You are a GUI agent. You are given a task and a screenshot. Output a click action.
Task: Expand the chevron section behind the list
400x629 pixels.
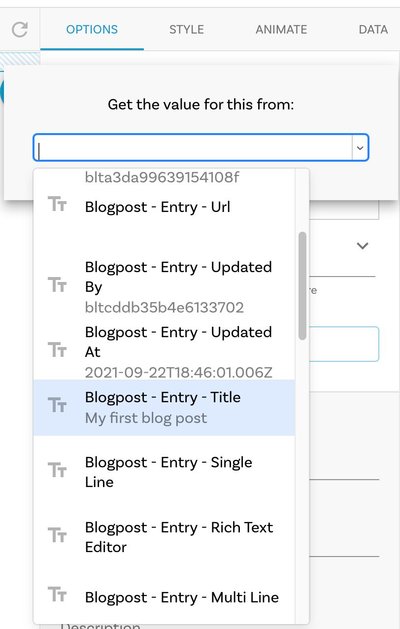click(x=362, y=246)
